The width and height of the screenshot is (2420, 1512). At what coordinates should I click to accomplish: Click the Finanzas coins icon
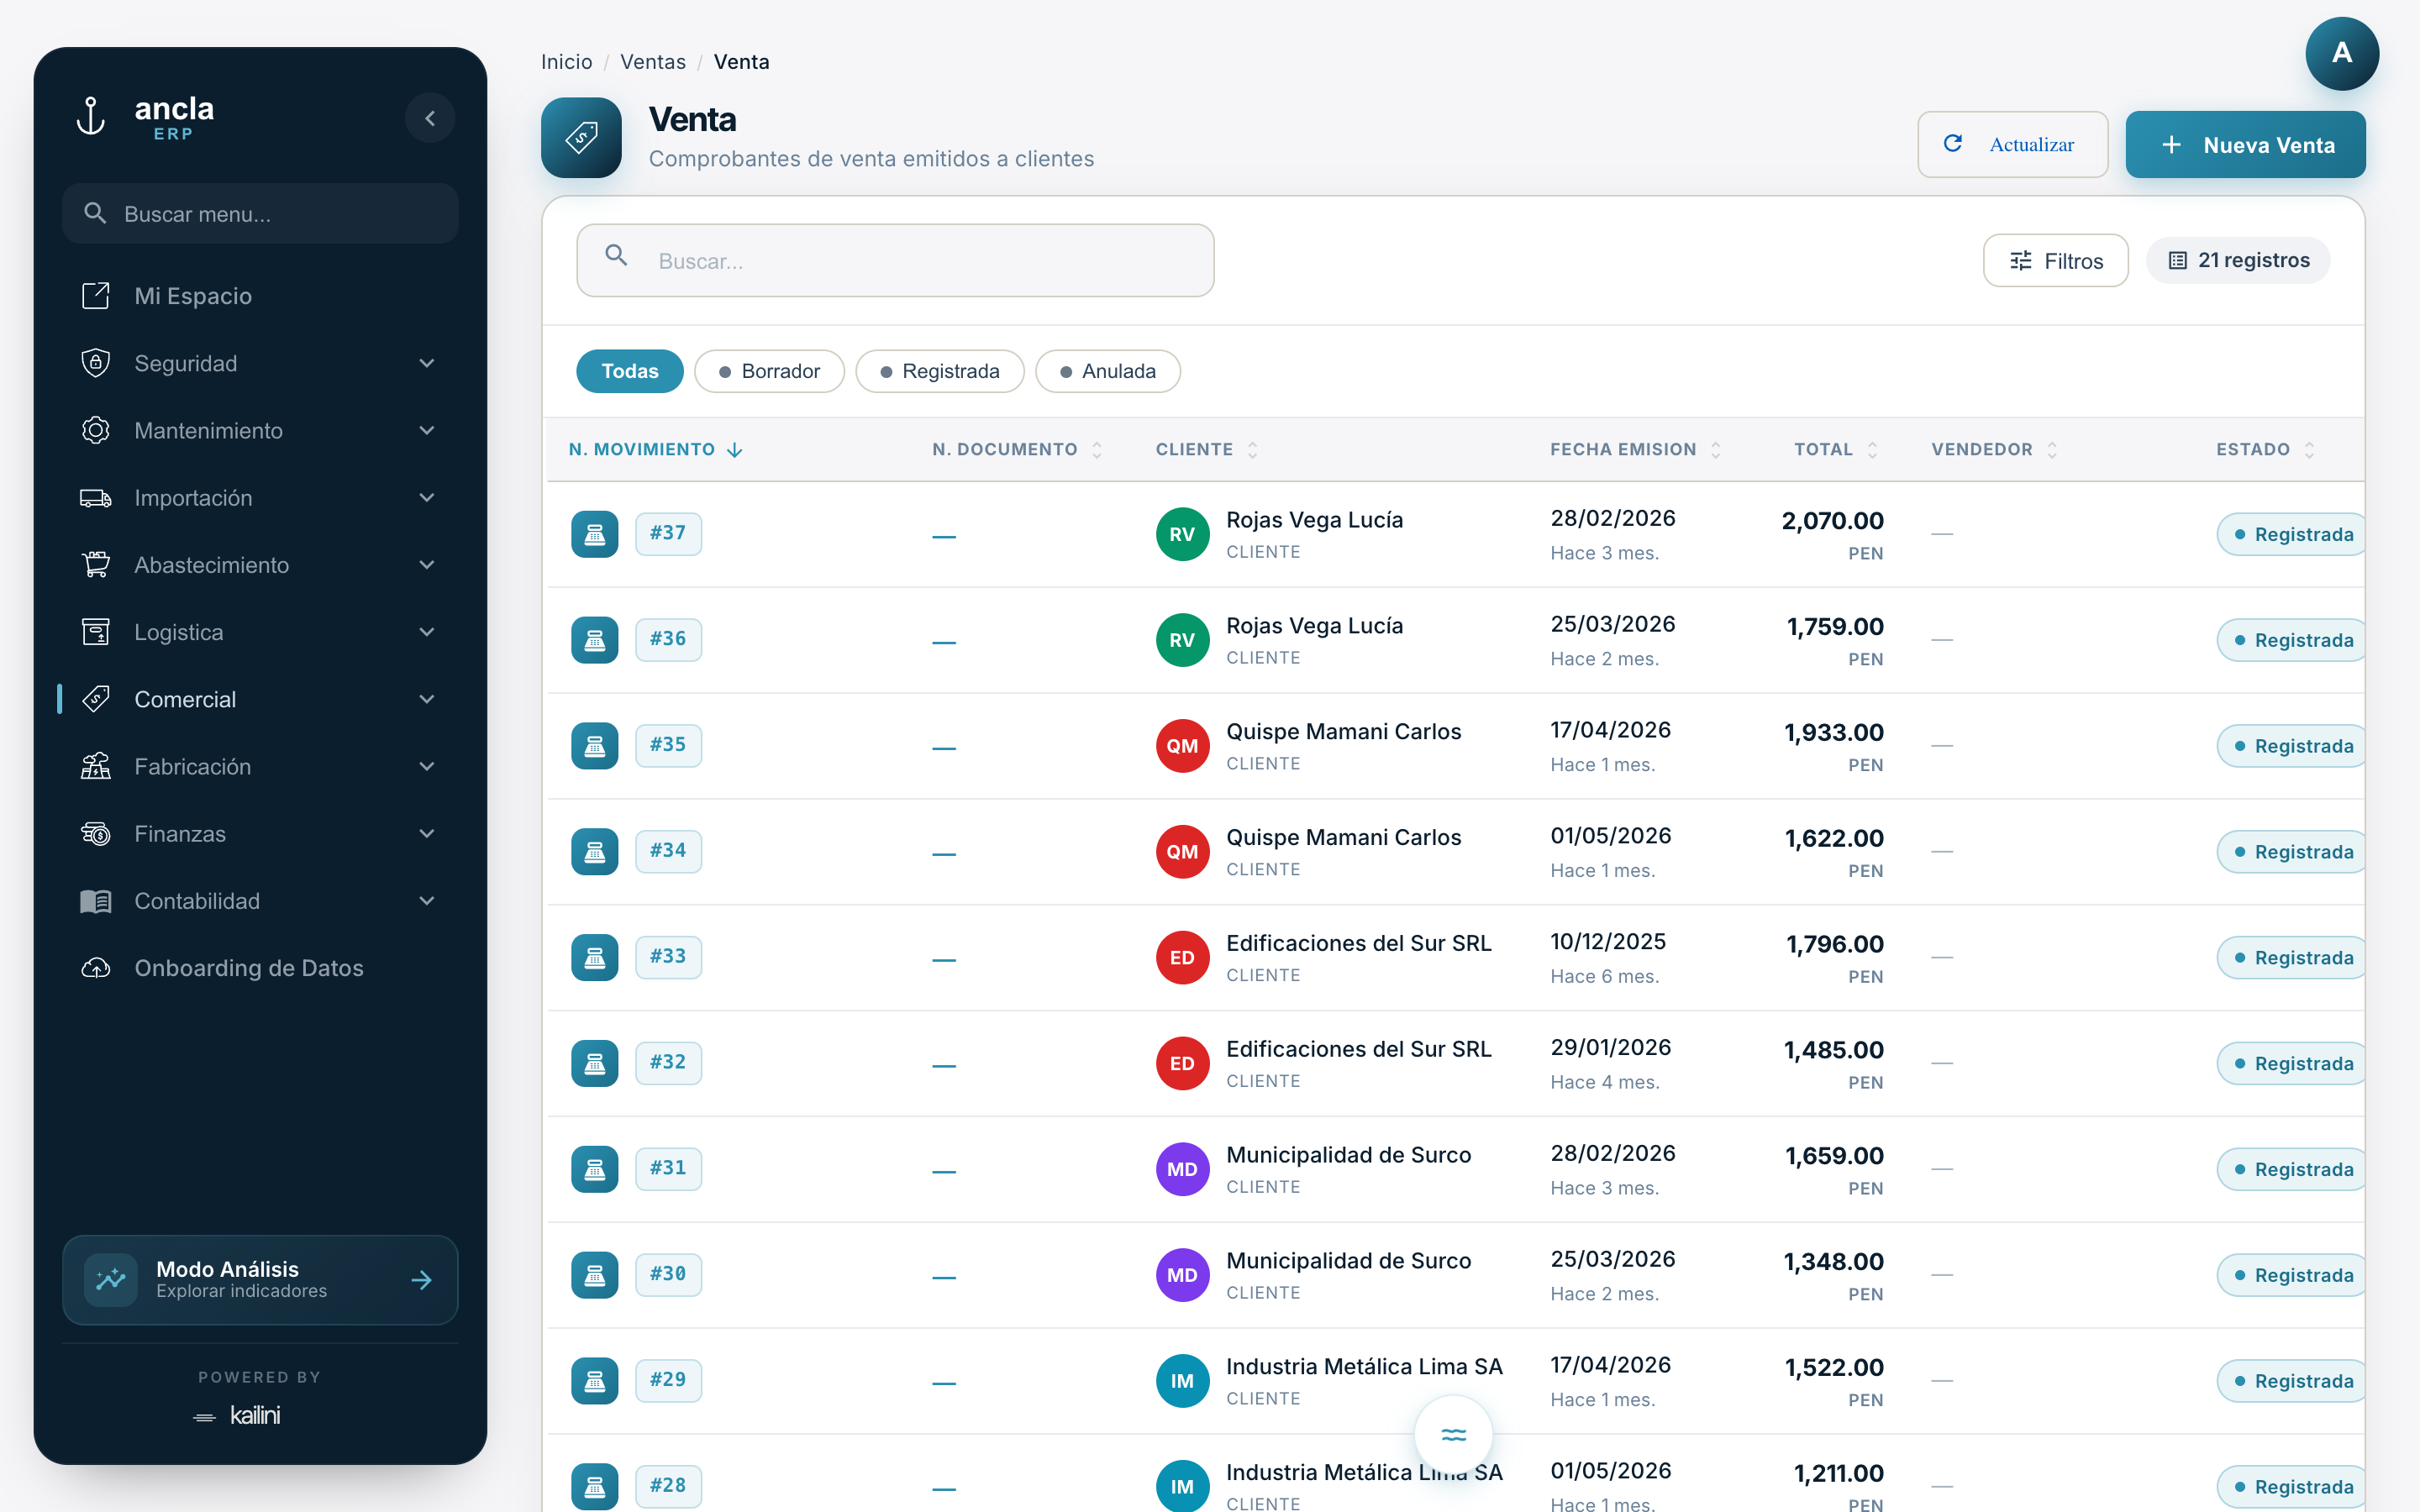click(x=95, y=833)
